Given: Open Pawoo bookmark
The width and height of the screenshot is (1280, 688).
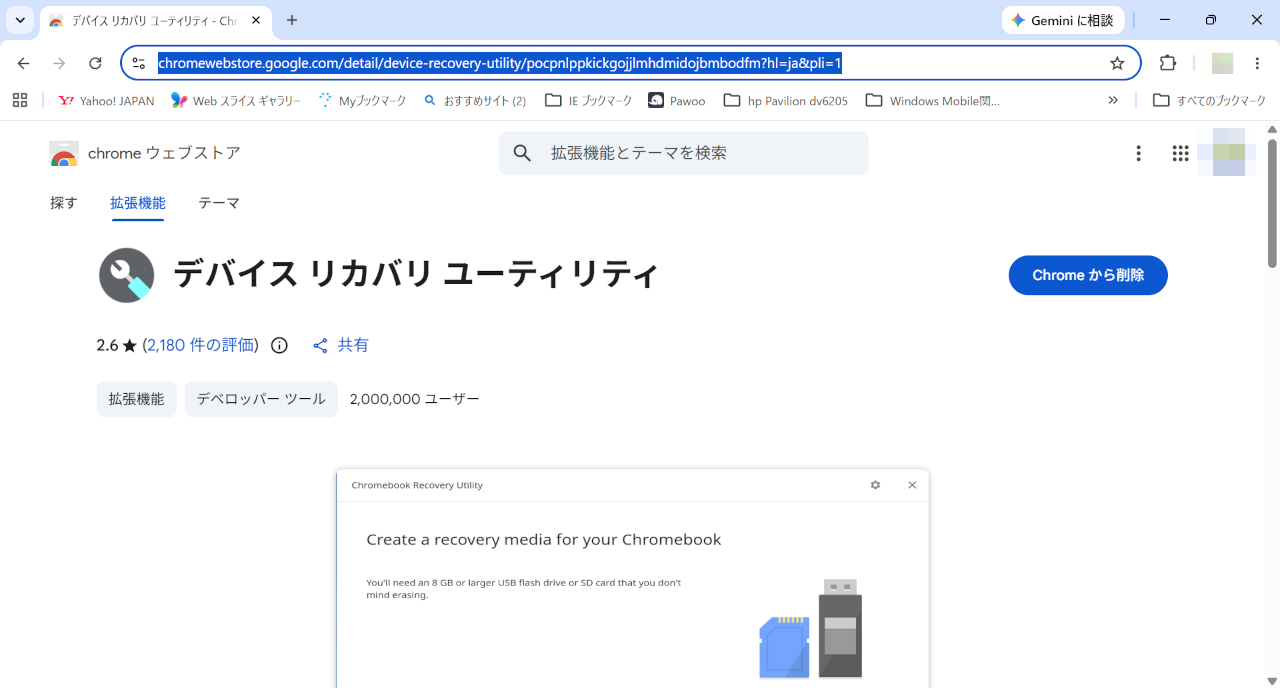Looking at the screenshot, I should (677, 100).
